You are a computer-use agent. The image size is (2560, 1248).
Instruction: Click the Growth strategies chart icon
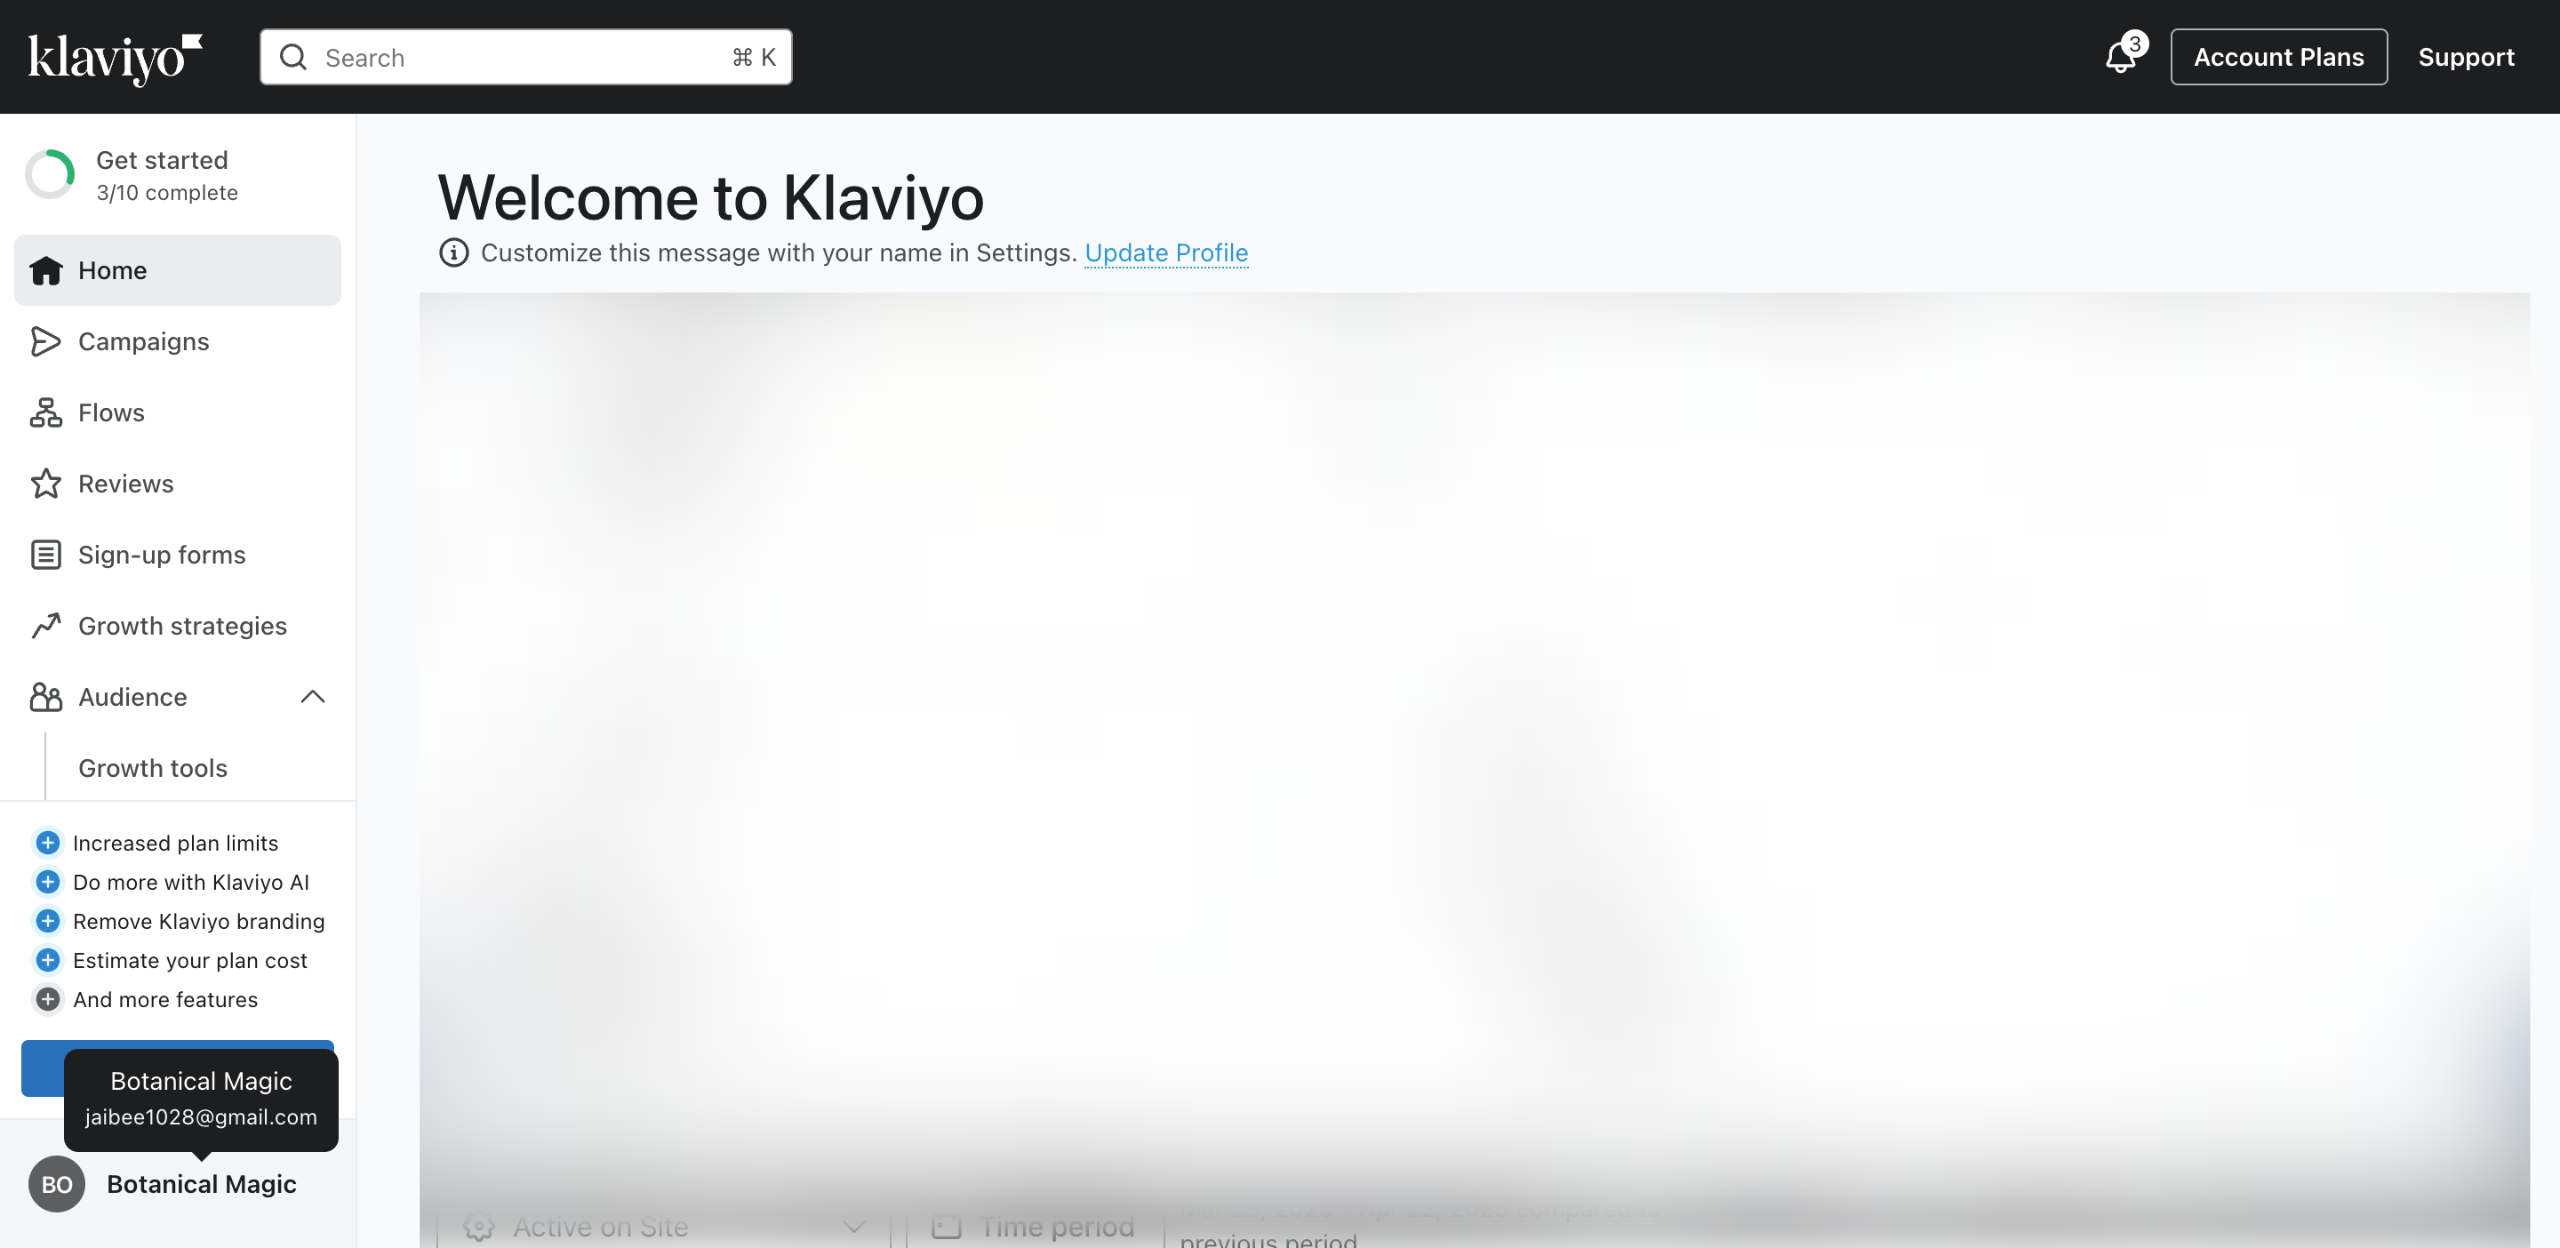tap(45, 626)
